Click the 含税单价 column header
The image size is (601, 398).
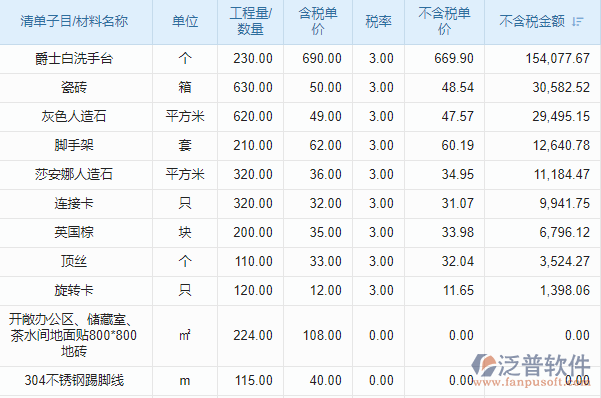[x=318, y=21]
